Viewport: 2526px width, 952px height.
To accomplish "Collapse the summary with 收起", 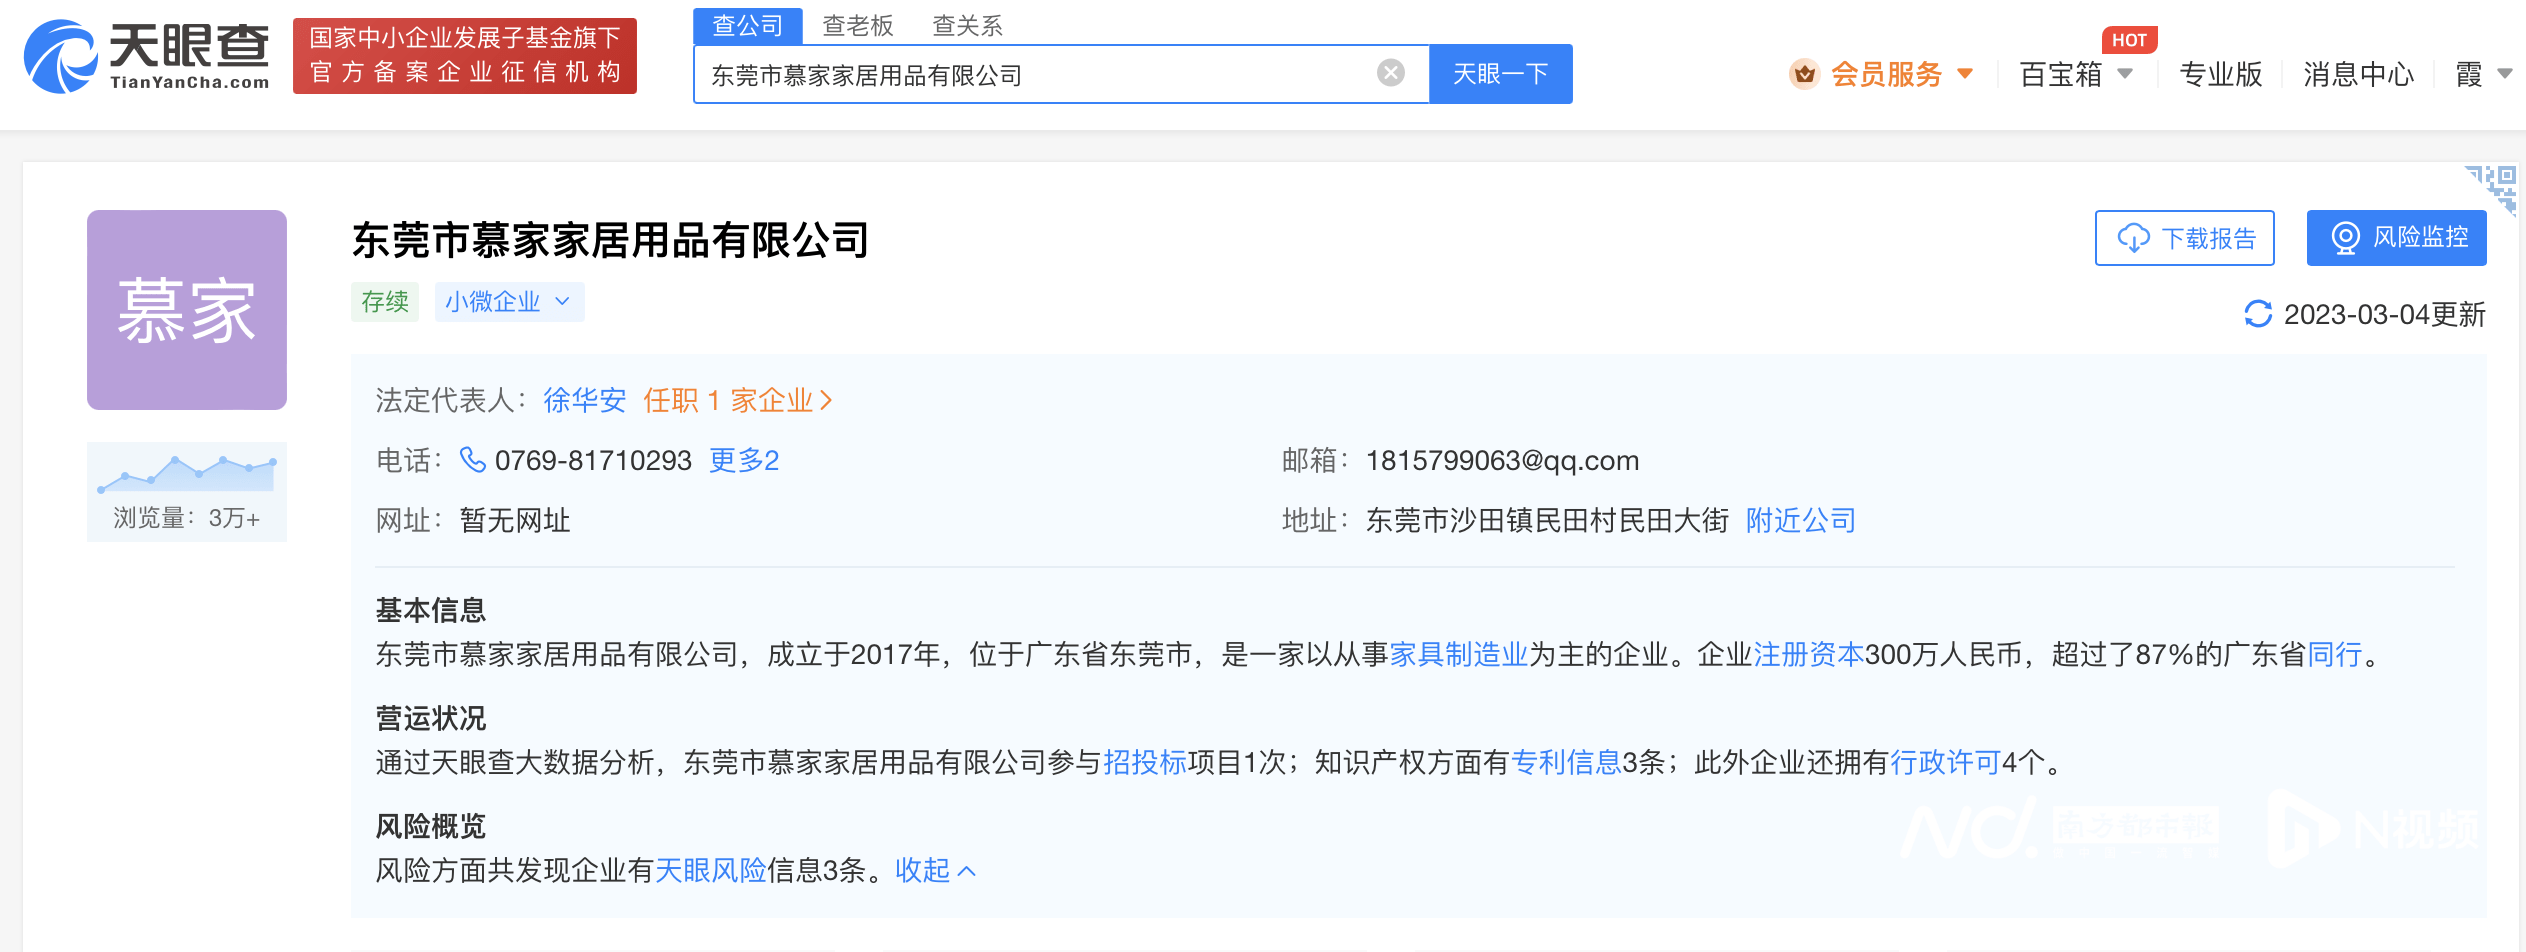I will pyautogui.click(x=935, y=870).
